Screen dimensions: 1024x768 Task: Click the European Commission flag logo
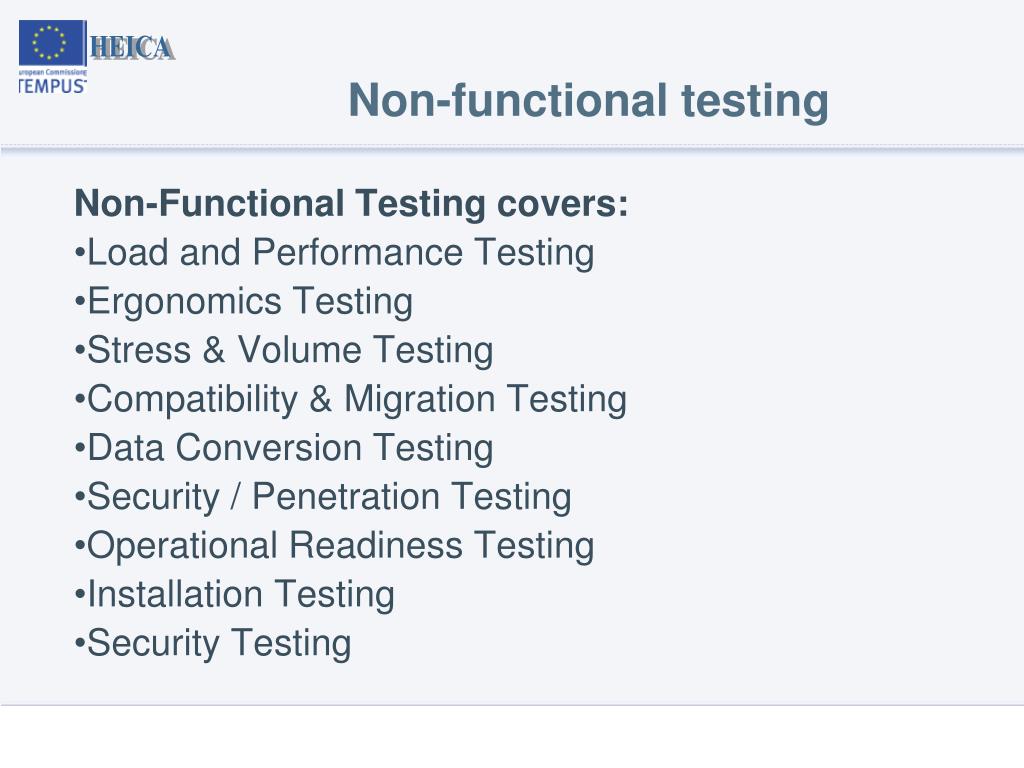[x=52, y=42]
